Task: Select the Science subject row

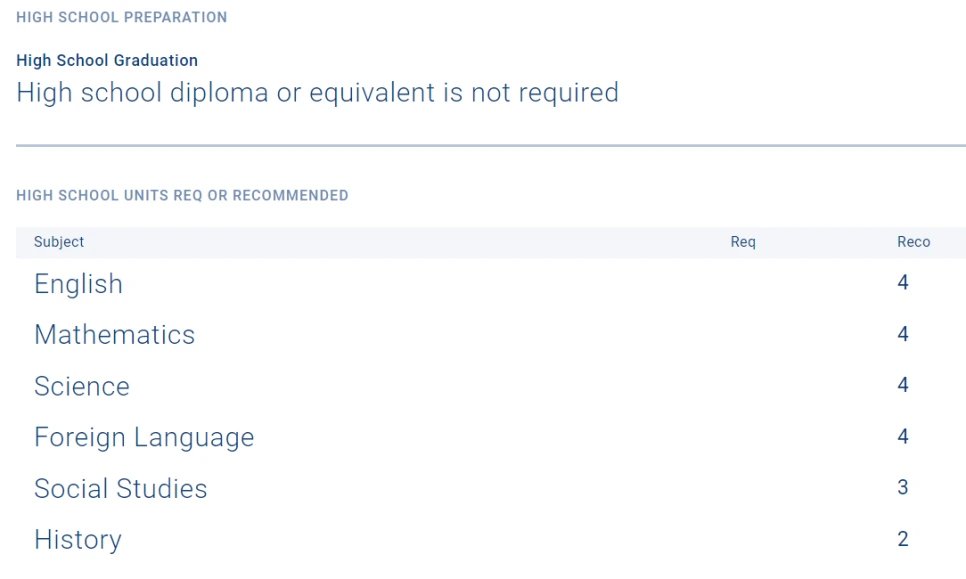Action: [x=82, y=386]
